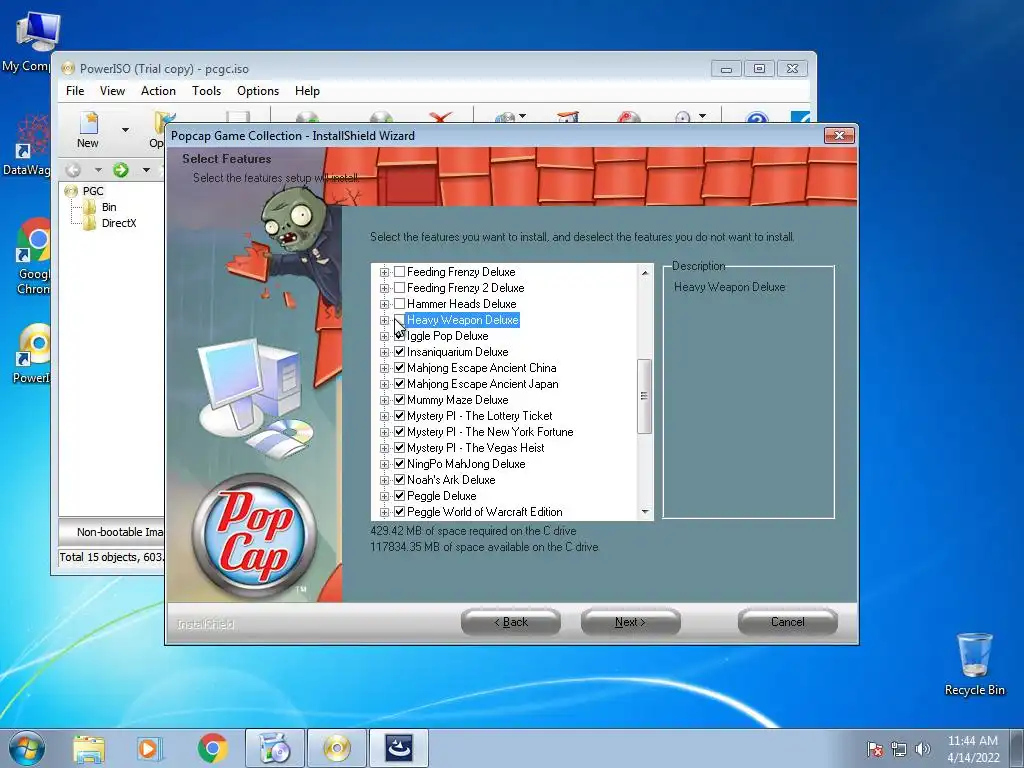Open File Explorer from the taskbar

[89, 748]
